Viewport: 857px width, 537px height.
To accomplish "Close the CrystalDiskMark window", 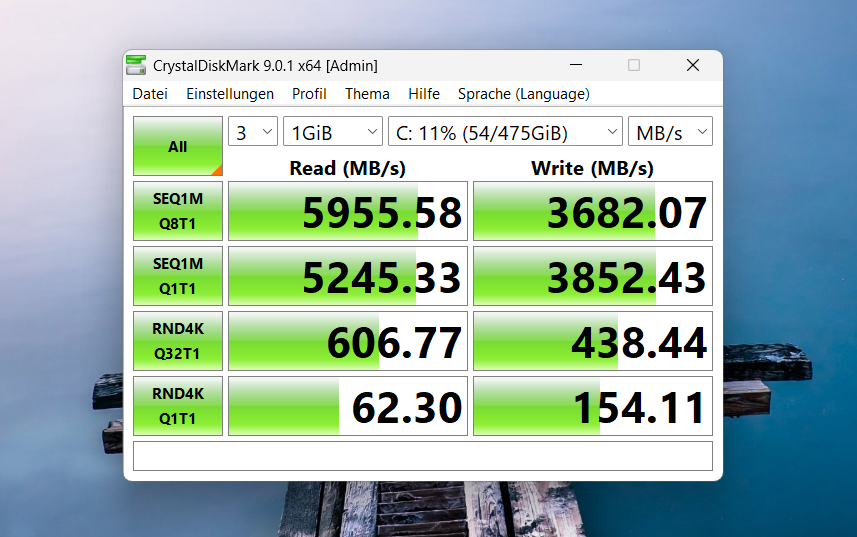I will pyautogui.click(x=692, y=65).
